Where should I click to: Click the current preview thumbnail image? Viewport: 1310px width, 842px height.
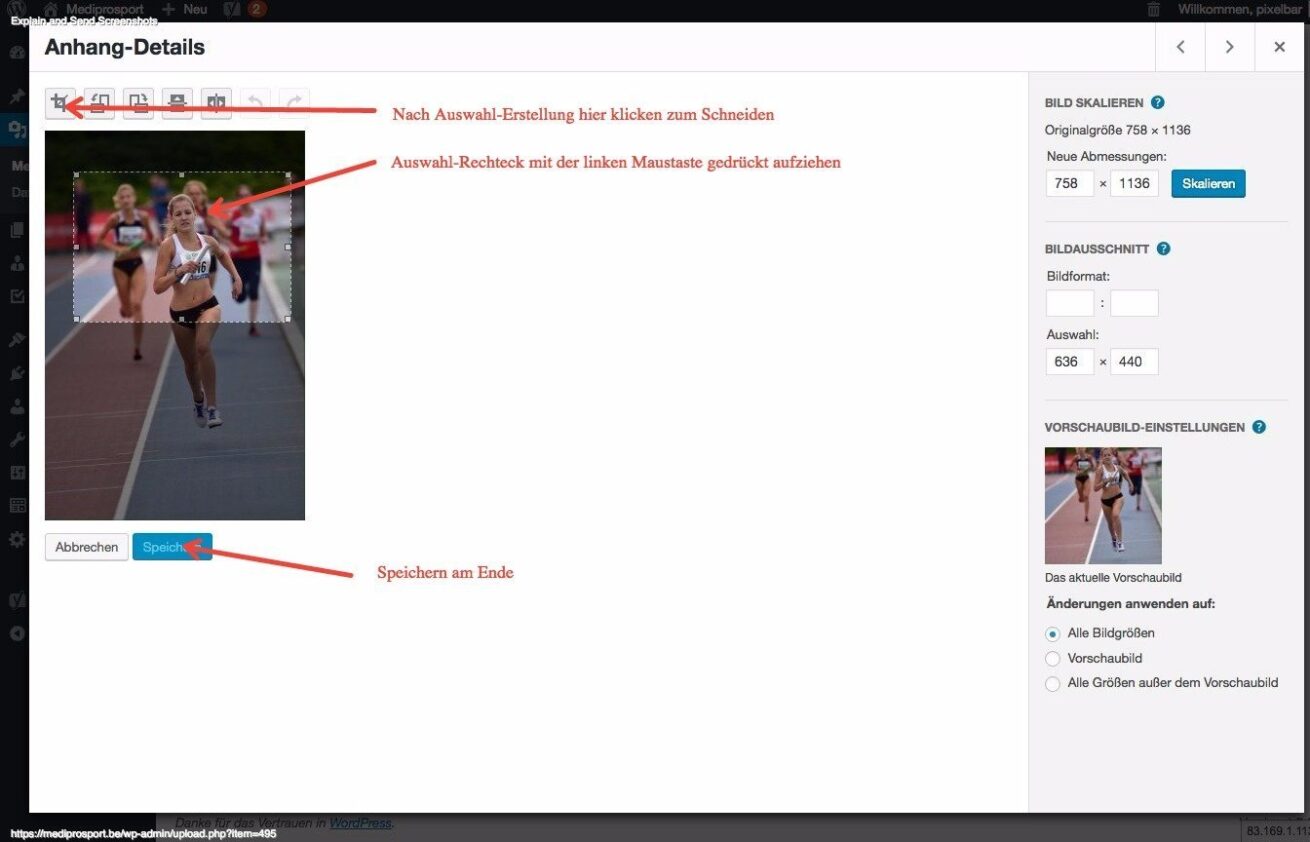pyautogui.click(x=1103, y=506)
